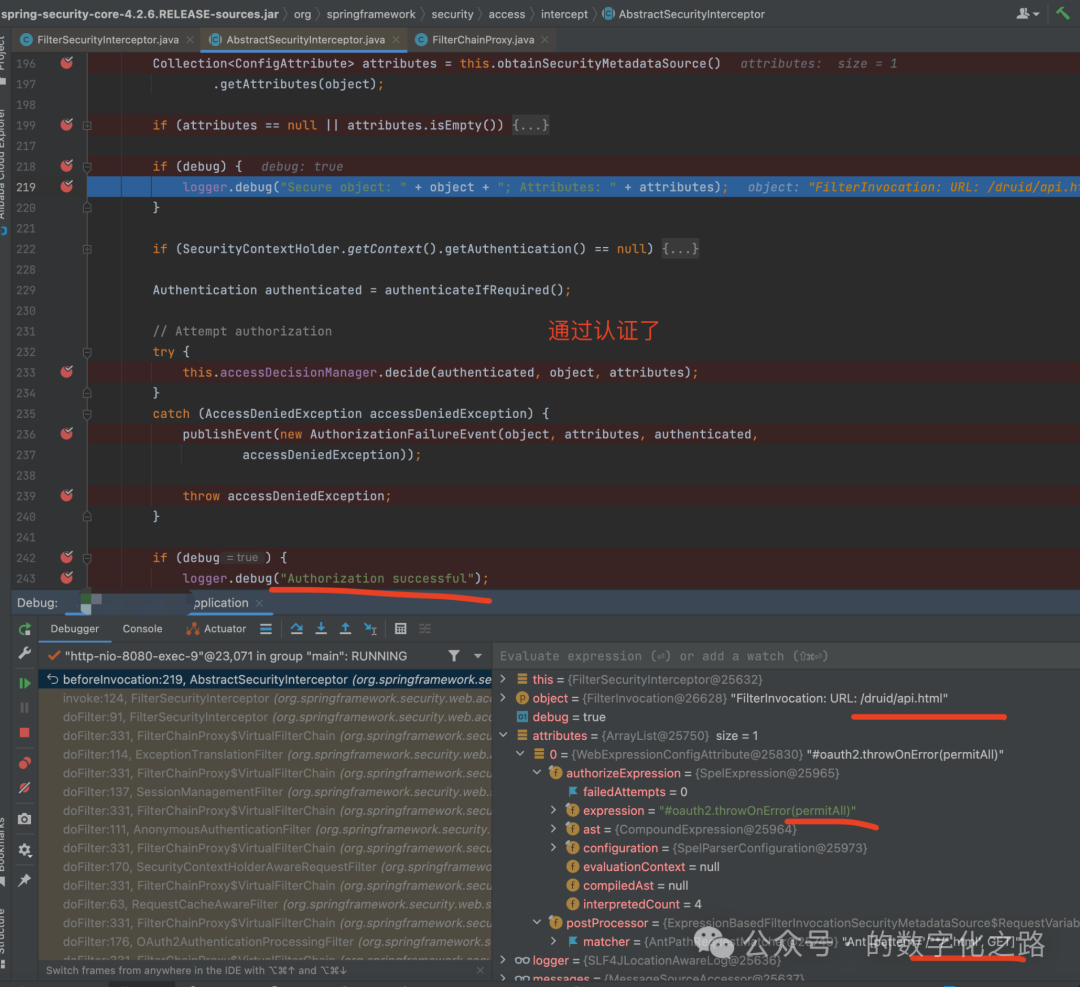
Task: Expand the 'configuration' SpelParserConfiguration node
Action: [x=553, y=847]
